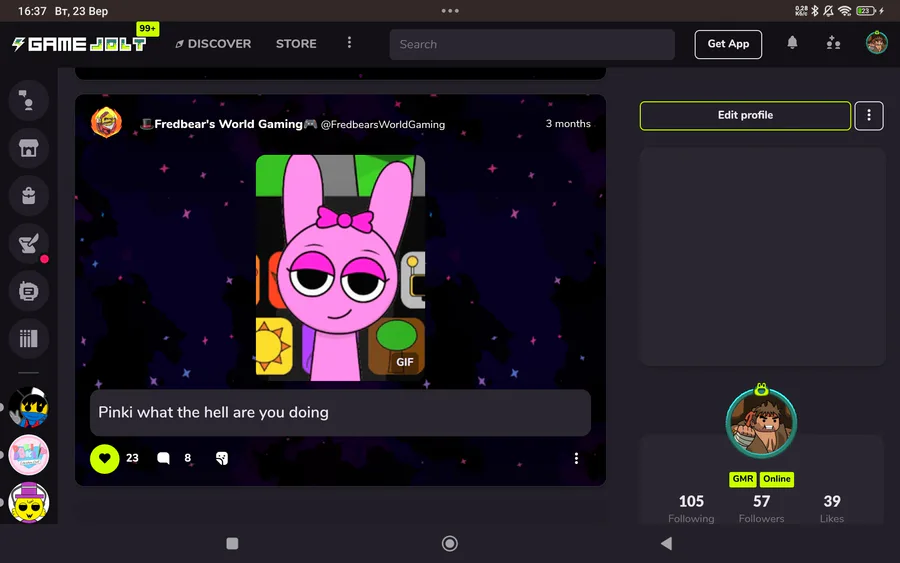Image resolution: width=900 pixels, height=563 pixels.
Task: Open the black-haired character community in sidebar
Action: 28,407
